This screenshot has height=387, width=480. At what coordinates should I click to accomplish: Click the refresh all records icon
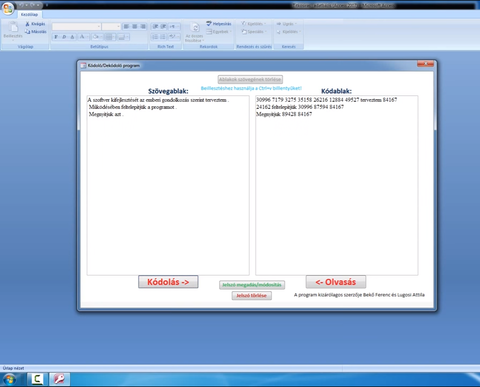click(x=195, y=27)
